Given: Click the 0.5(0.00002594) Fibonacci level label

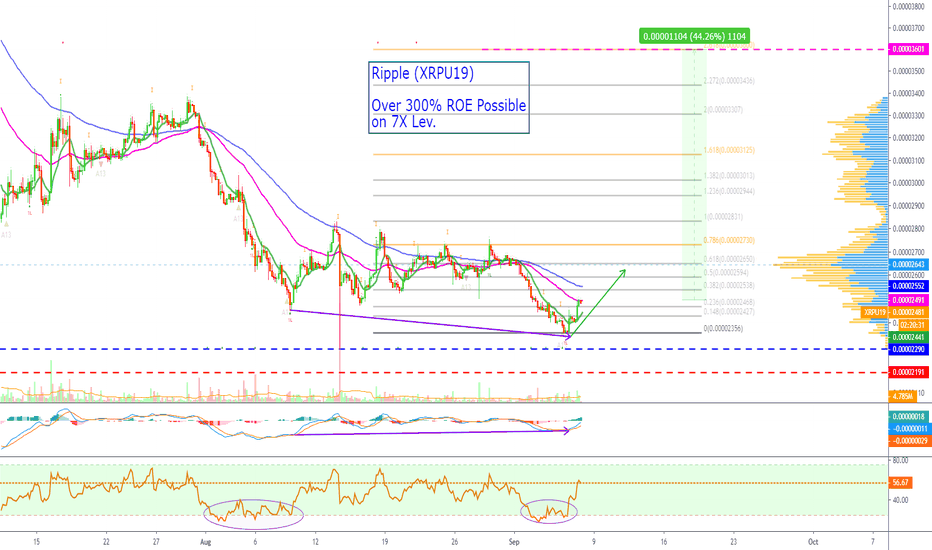Looking at the screenshot, I should click(726, 272).
